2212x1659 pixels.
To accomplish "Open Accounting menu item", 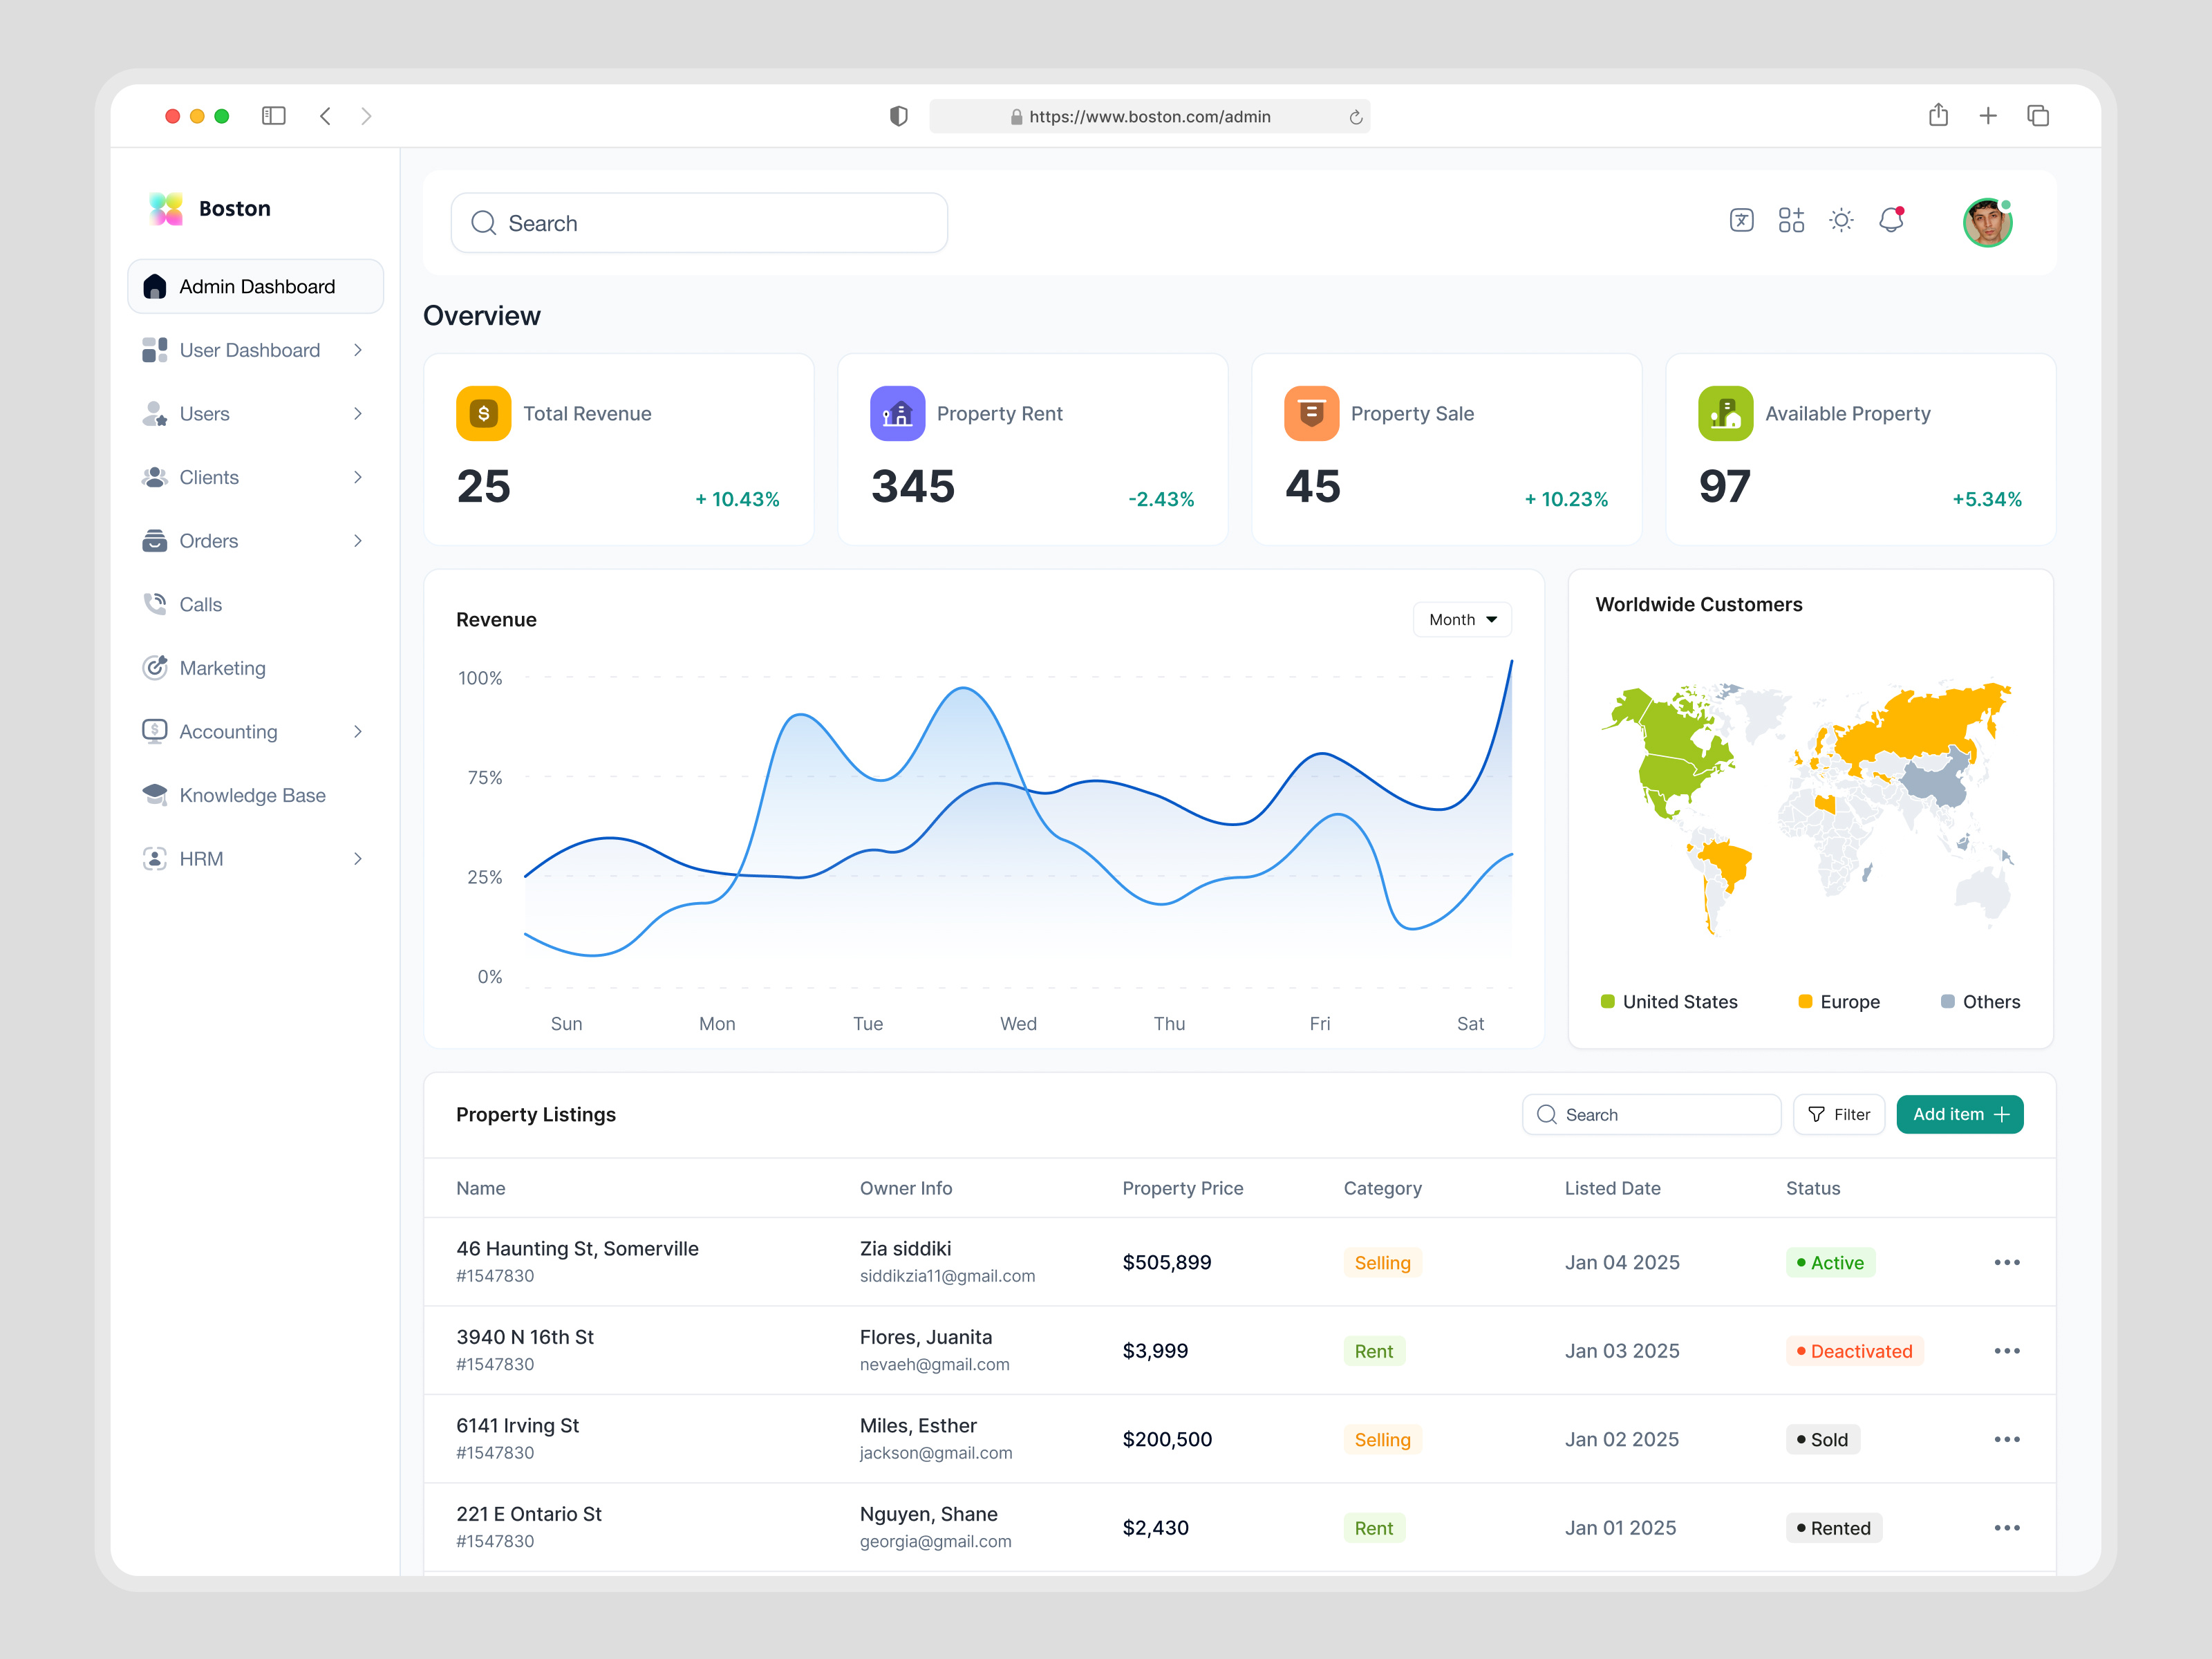I will (256, 731).
